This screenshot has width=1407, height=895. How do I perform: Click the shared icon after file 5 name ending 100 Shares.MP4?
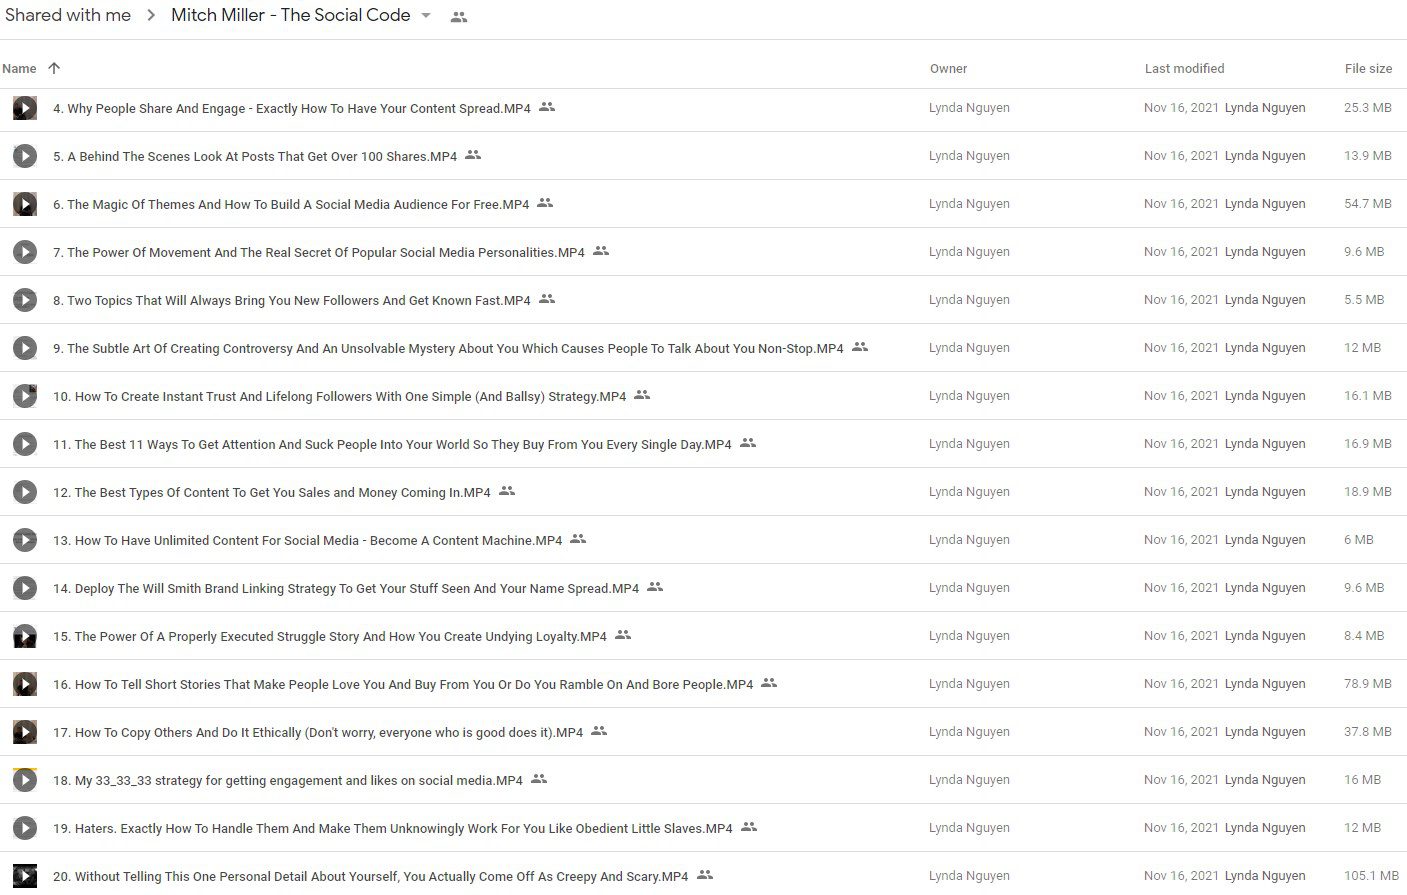[x=473, y=155]
